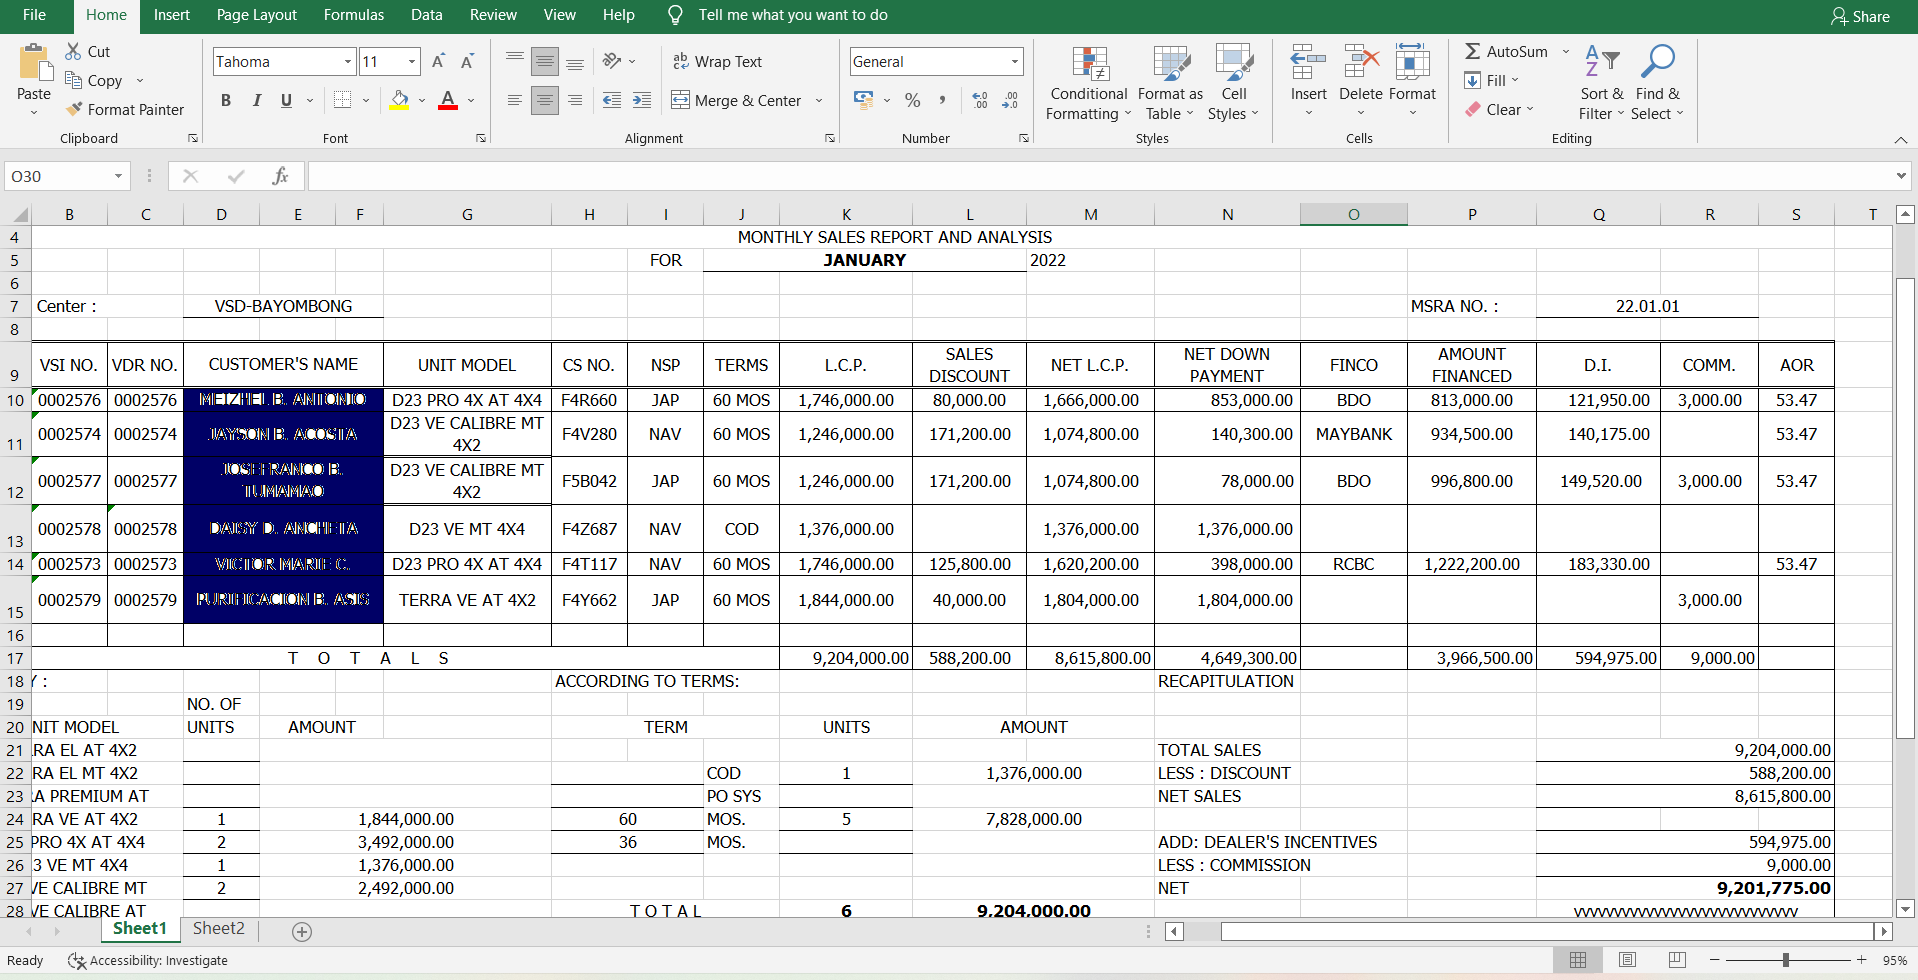Open the font name dropdown (Tahoma)
Viewport: 1918px width, 980px height.
point(348,62)
